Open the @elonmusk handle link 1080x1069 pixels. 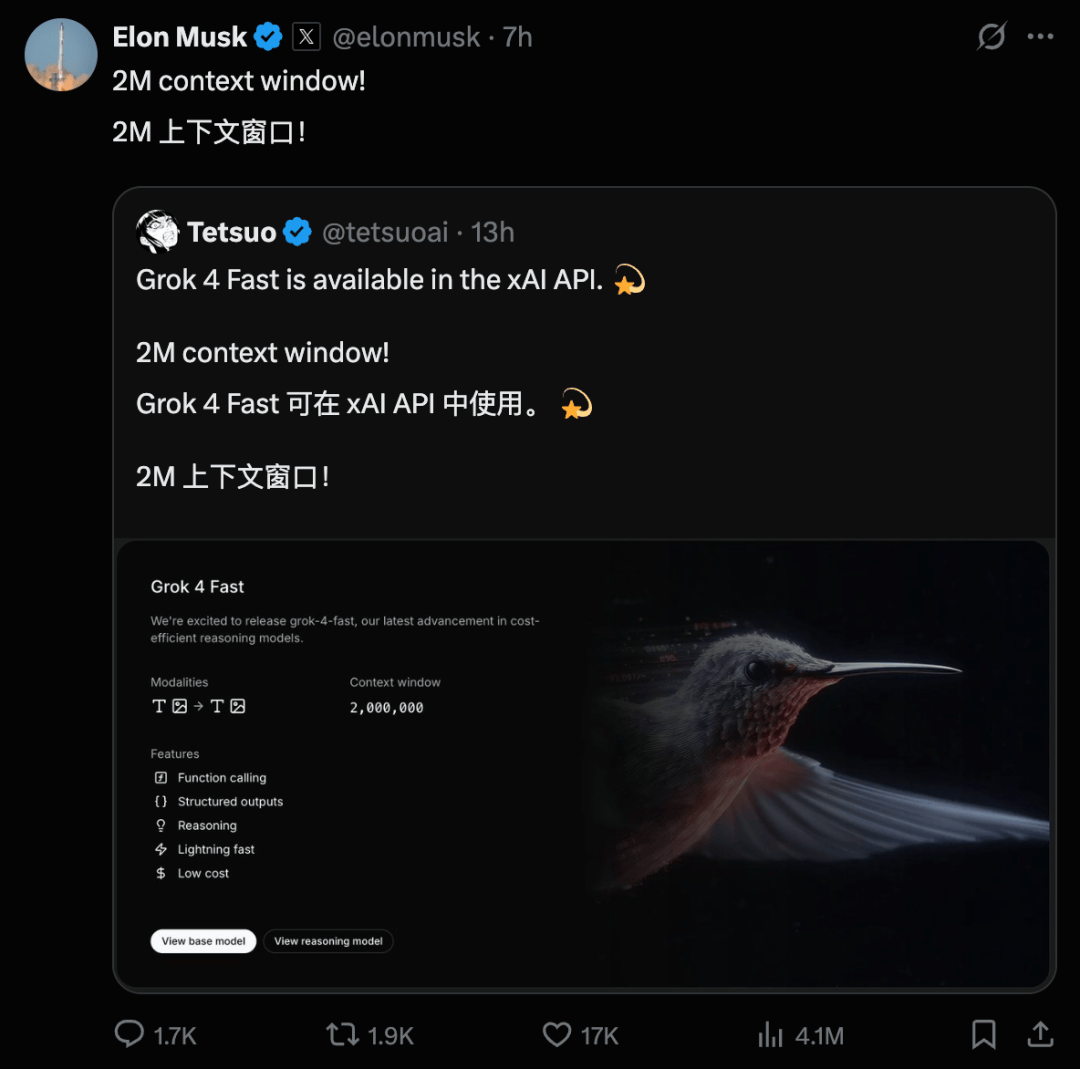pyautogui.click(x=406, y=37)
